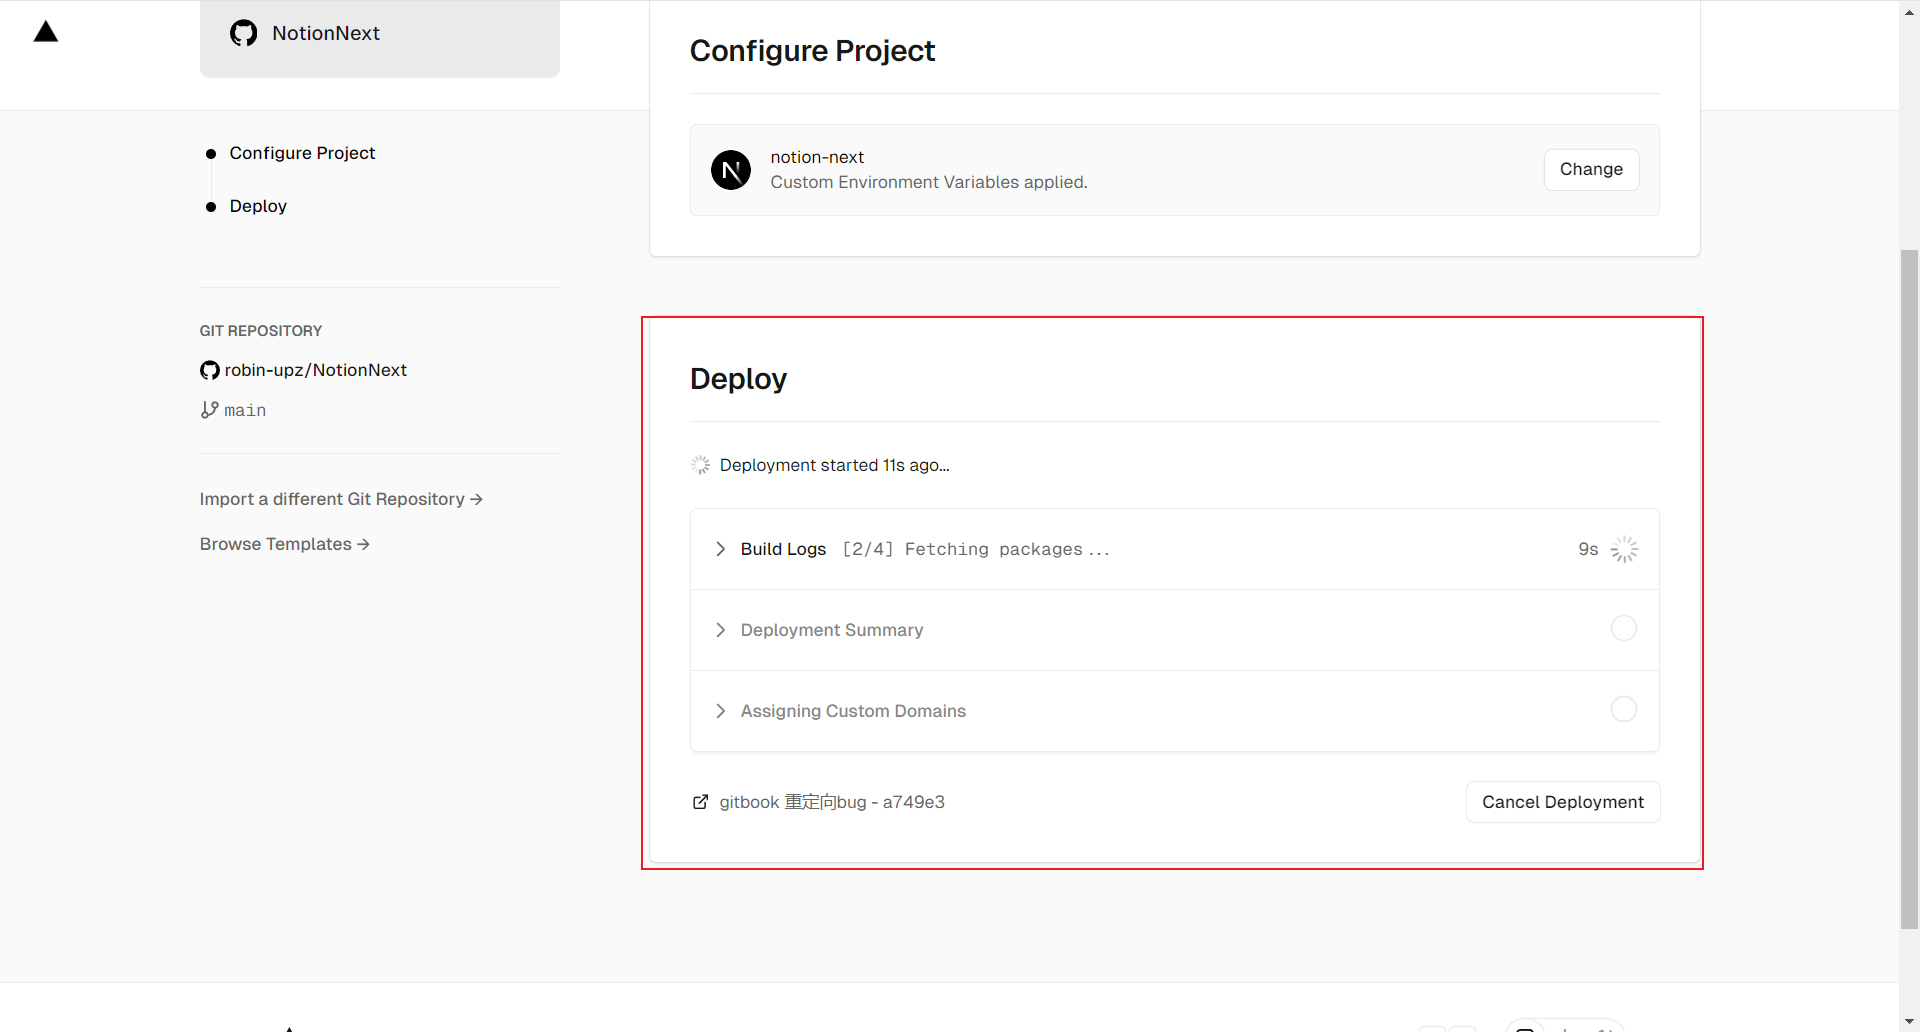This screenshot has width=1920, height=1032.
Task: Click the vertical page scrollbar
Action: [1909, 590]
